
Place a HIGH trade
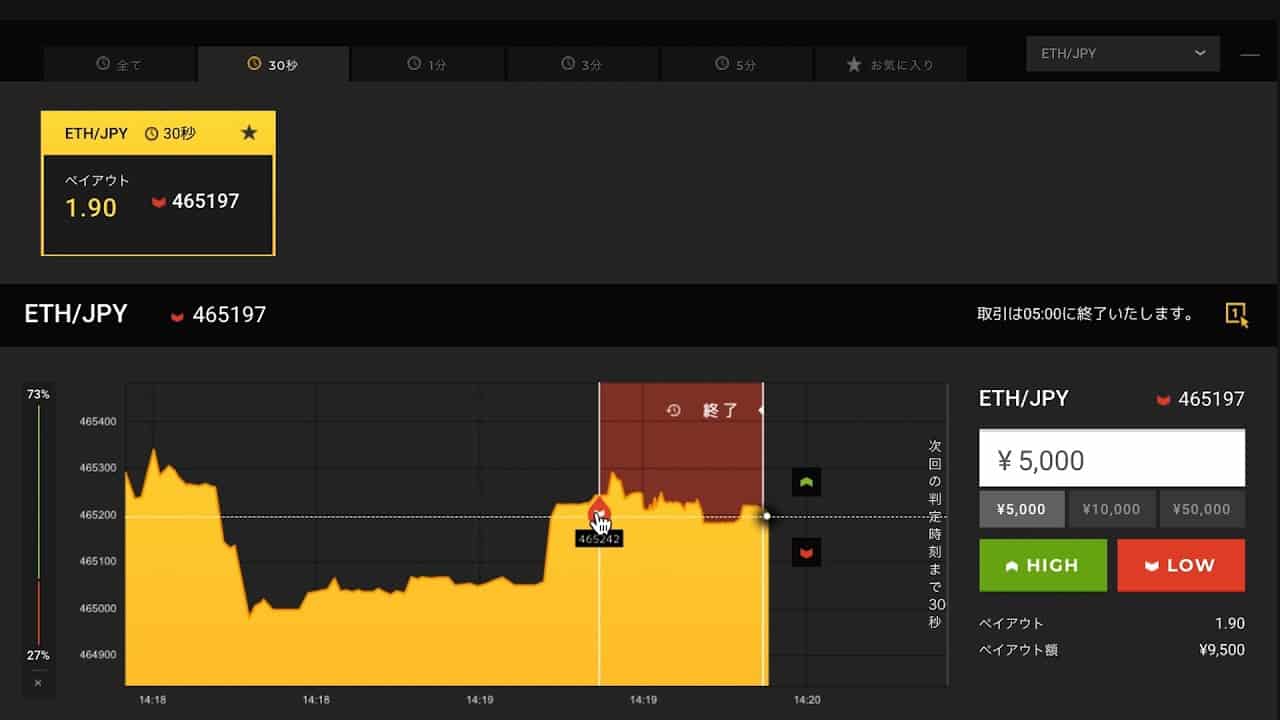coord(1043,565)
